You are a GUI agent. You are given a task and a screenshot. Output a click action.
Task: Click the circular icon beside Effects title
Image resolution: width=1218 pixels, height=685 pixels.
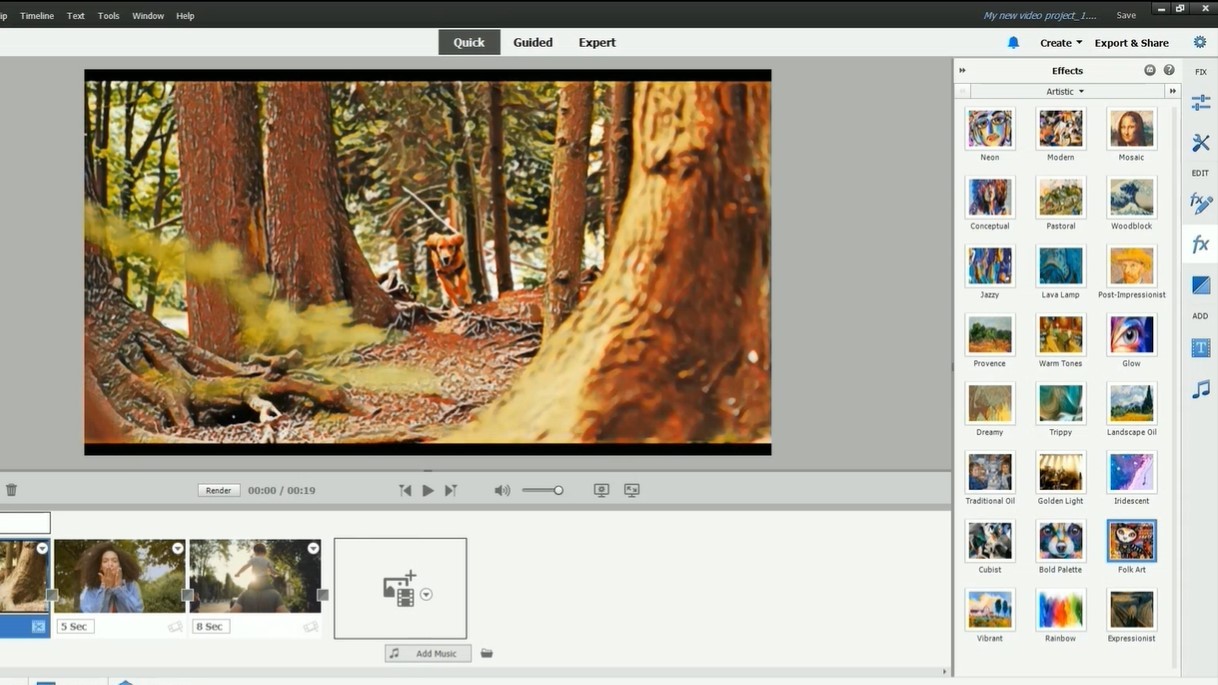click(1149, 70)
